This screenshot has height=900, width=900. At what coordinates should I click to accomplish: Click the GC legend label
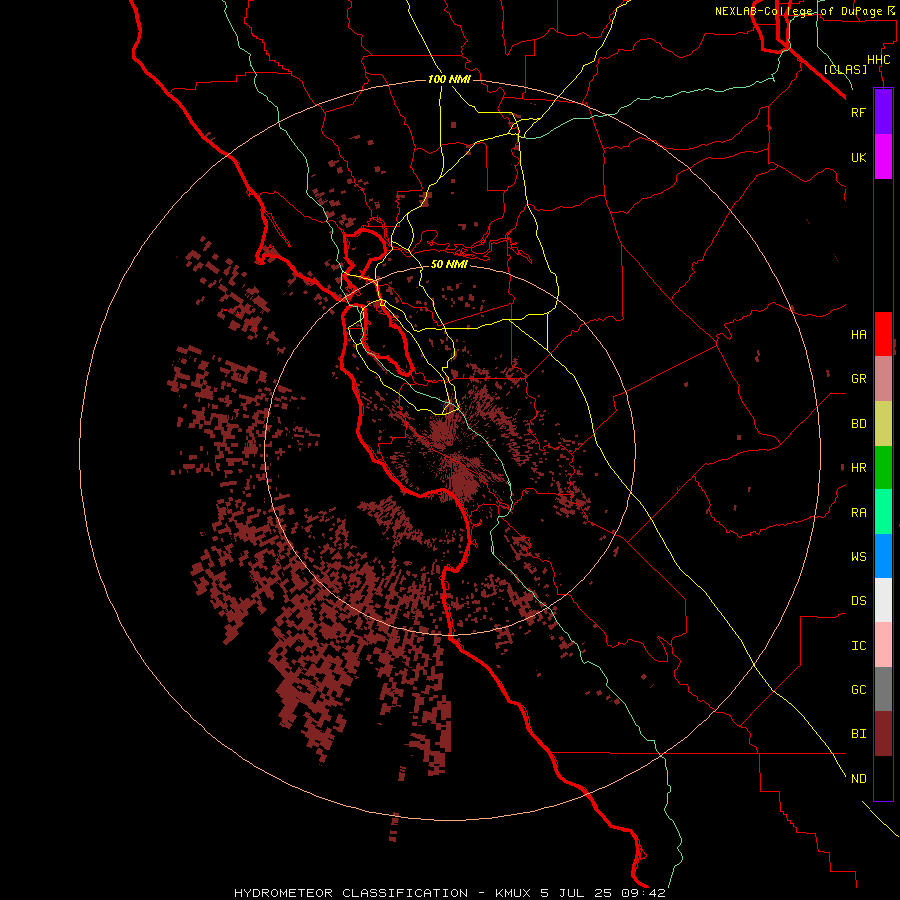[x=858, y=690]
